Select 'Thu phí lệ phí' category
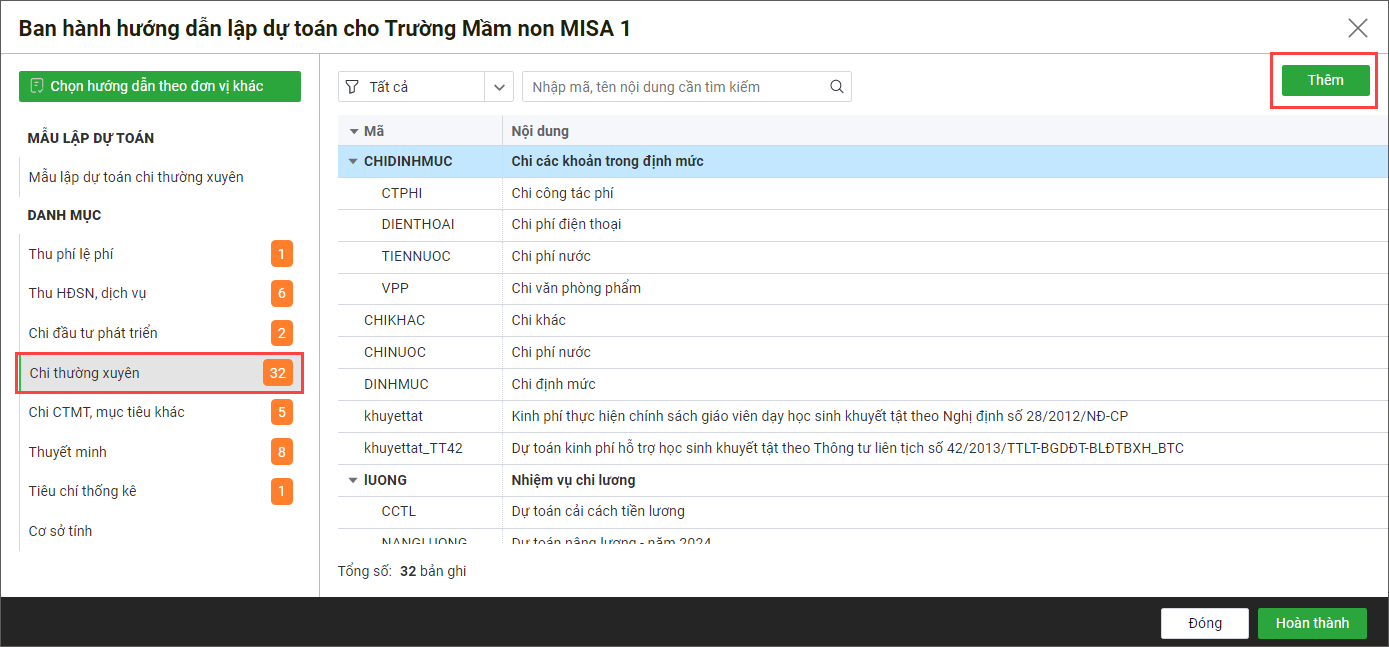The image size is (1389, 647). pos(71,254)
